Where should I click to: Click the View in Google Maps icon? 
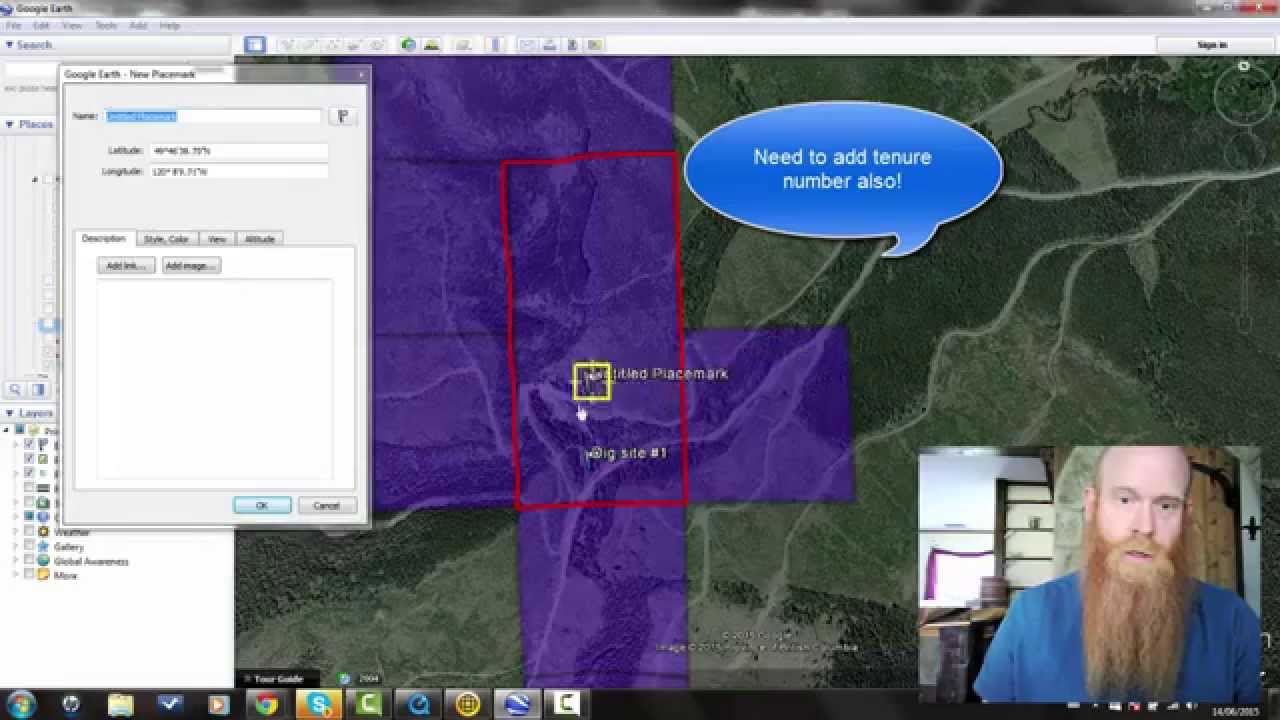tap(595, 45)
